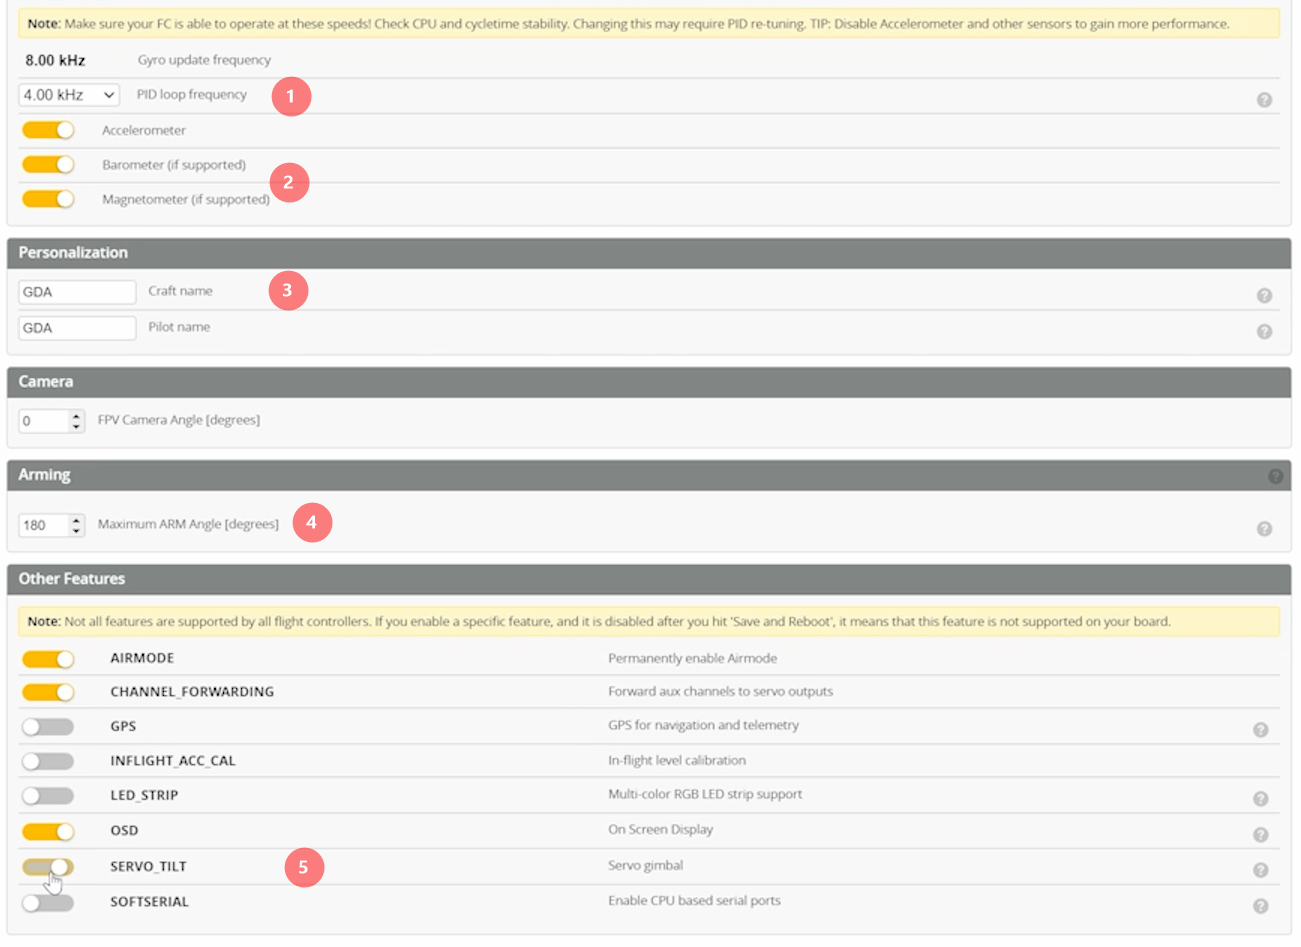Enable the GPS feature toggle
Viewport: 1301px width, 947px height.
48,727
